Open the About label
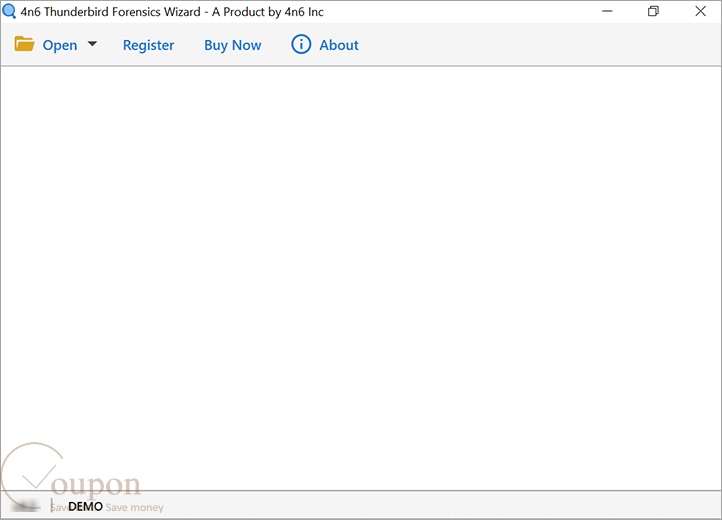 (339, 45)
